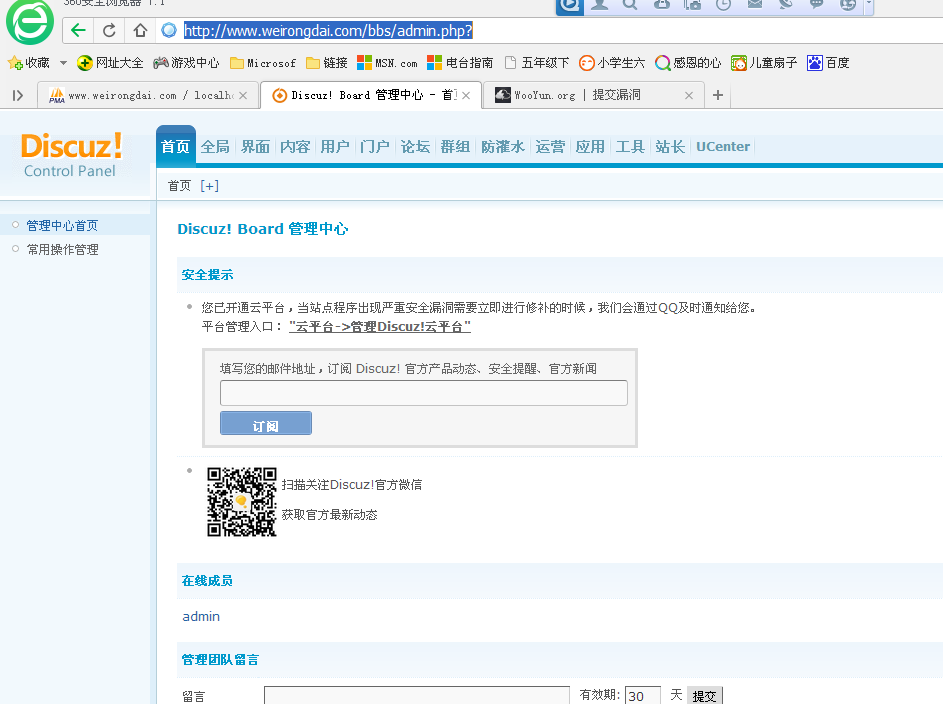943x704 pixels.
Task: Open the 链接 bookmark folder
Action: [x=327, y=63]
